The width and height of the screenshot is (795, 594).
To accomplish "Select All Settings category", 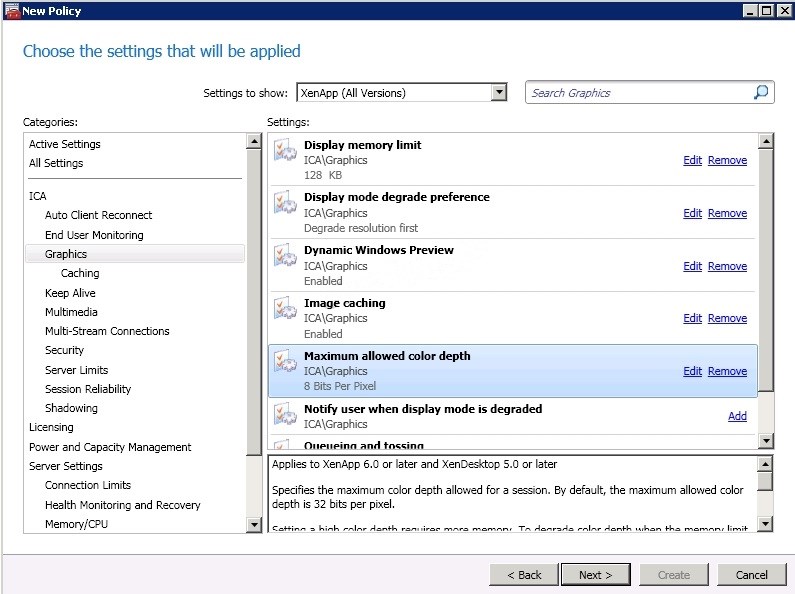I will tap(56, 163).
